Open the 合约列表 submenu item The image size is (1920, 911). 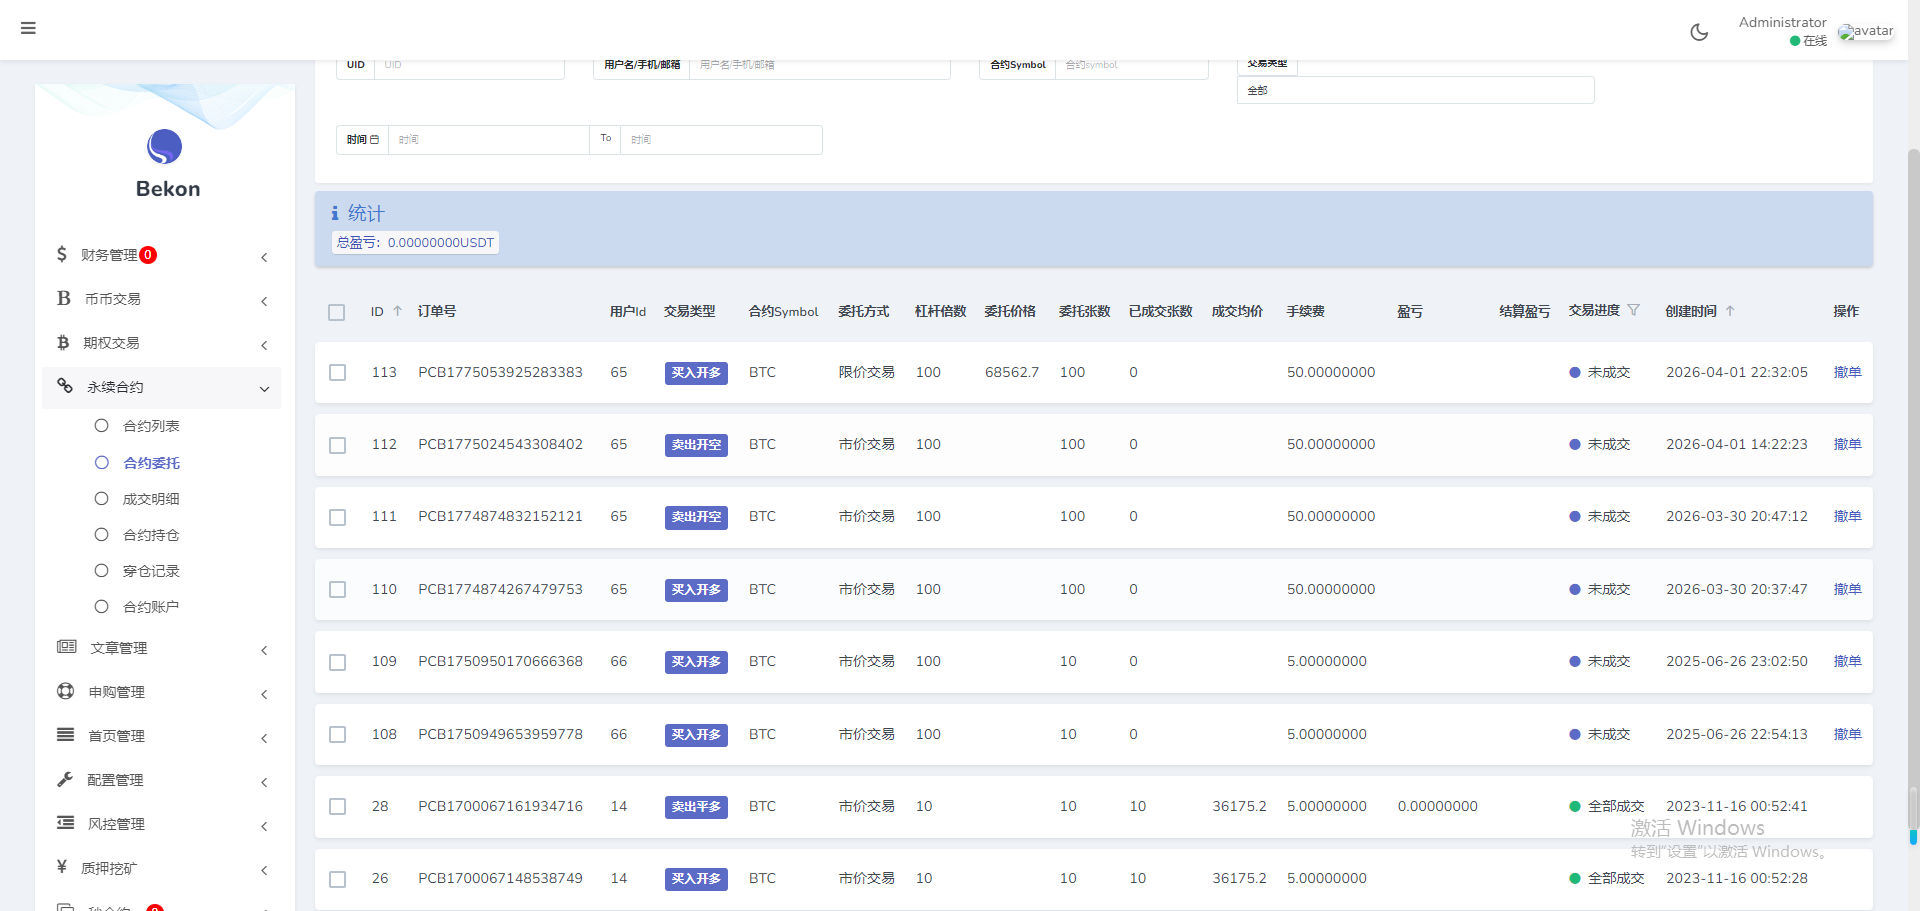[x=151, y=426]
